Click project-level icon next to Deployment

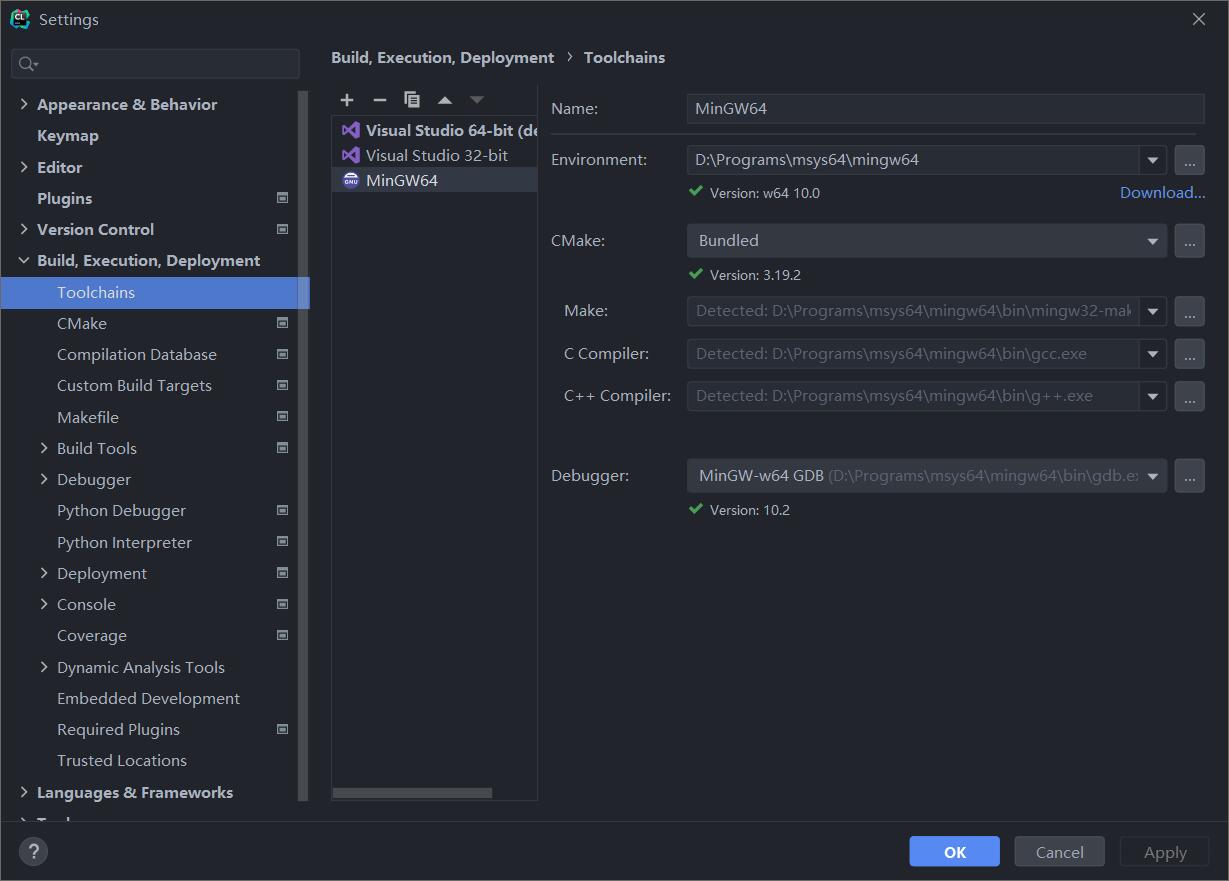[283, 573]
